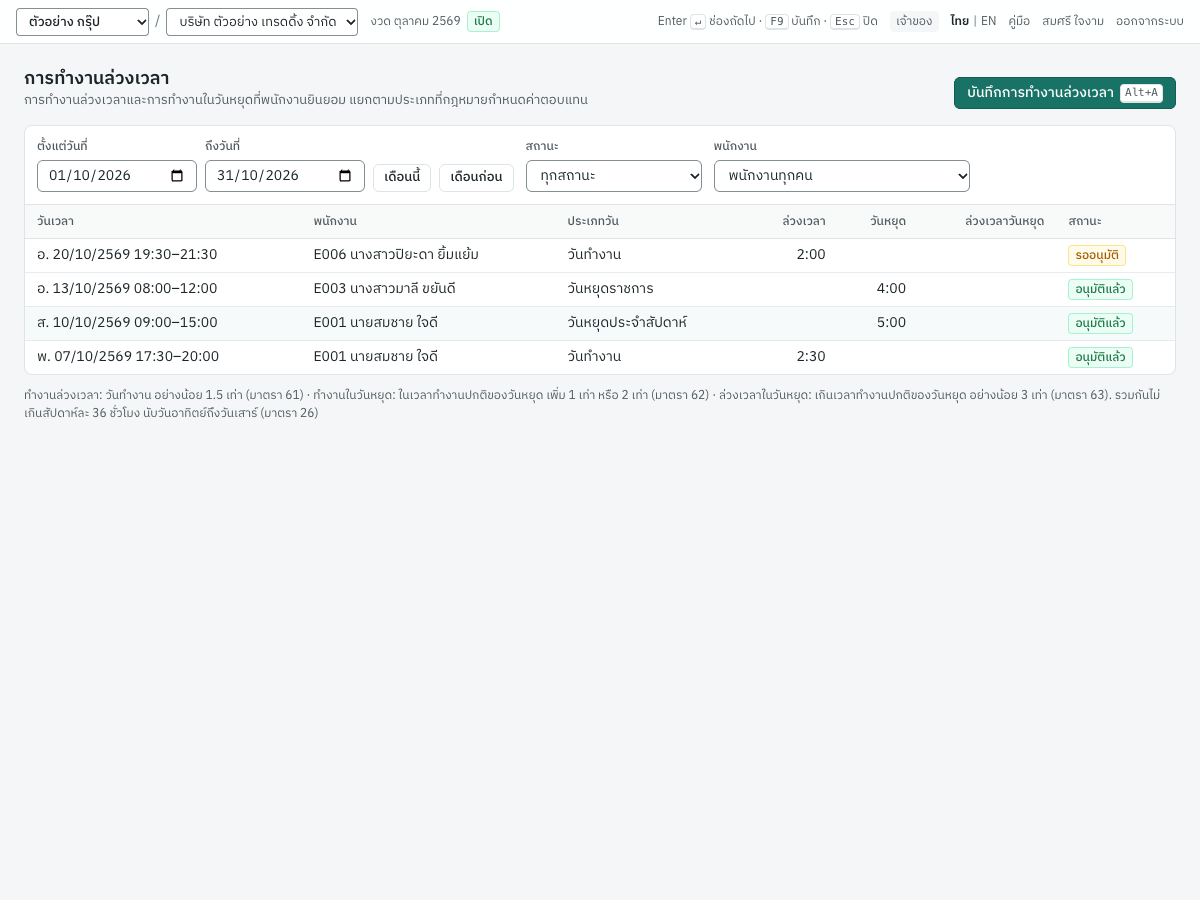This screenshot has height=900, width=1200.
Task: Click the วันหยุดประจำสัปดาห์ day type cell
Action: coord(627,323)
